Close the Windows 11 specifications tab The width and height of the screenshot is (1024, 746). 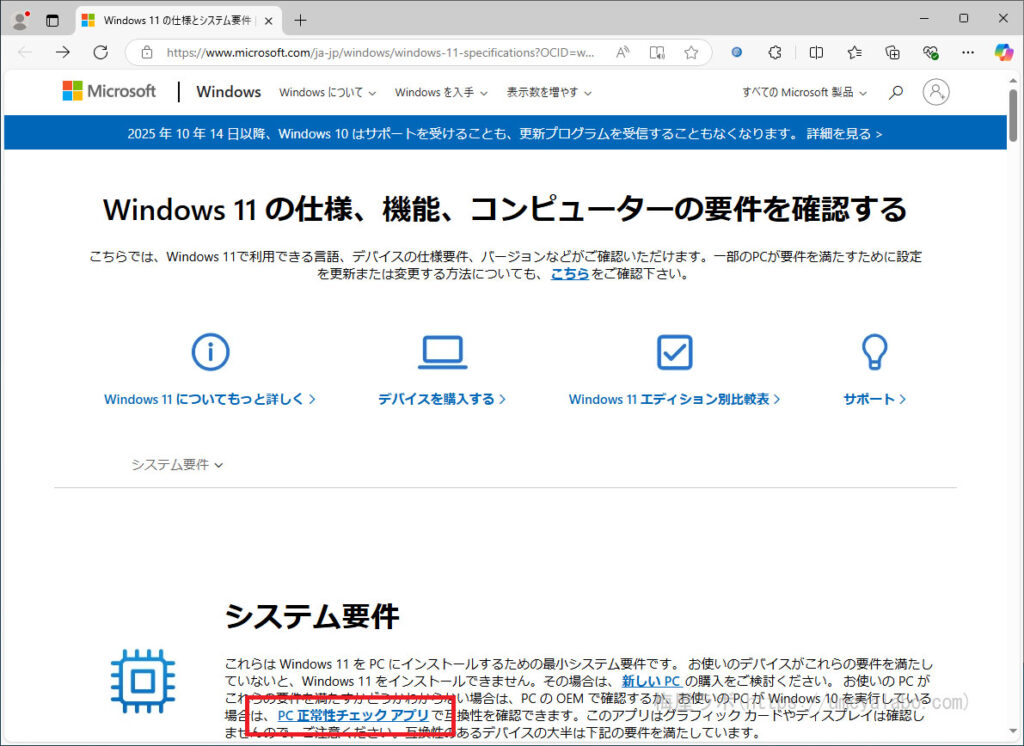tap(268, 21)
